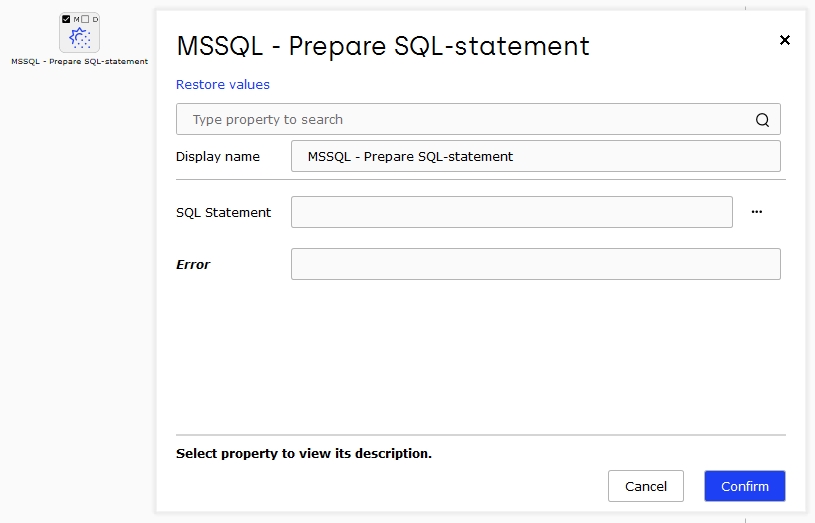Check the D checkbox on the activity node
Image resolution: width=815 pixels, height=523 pixels.
(85, 19)
